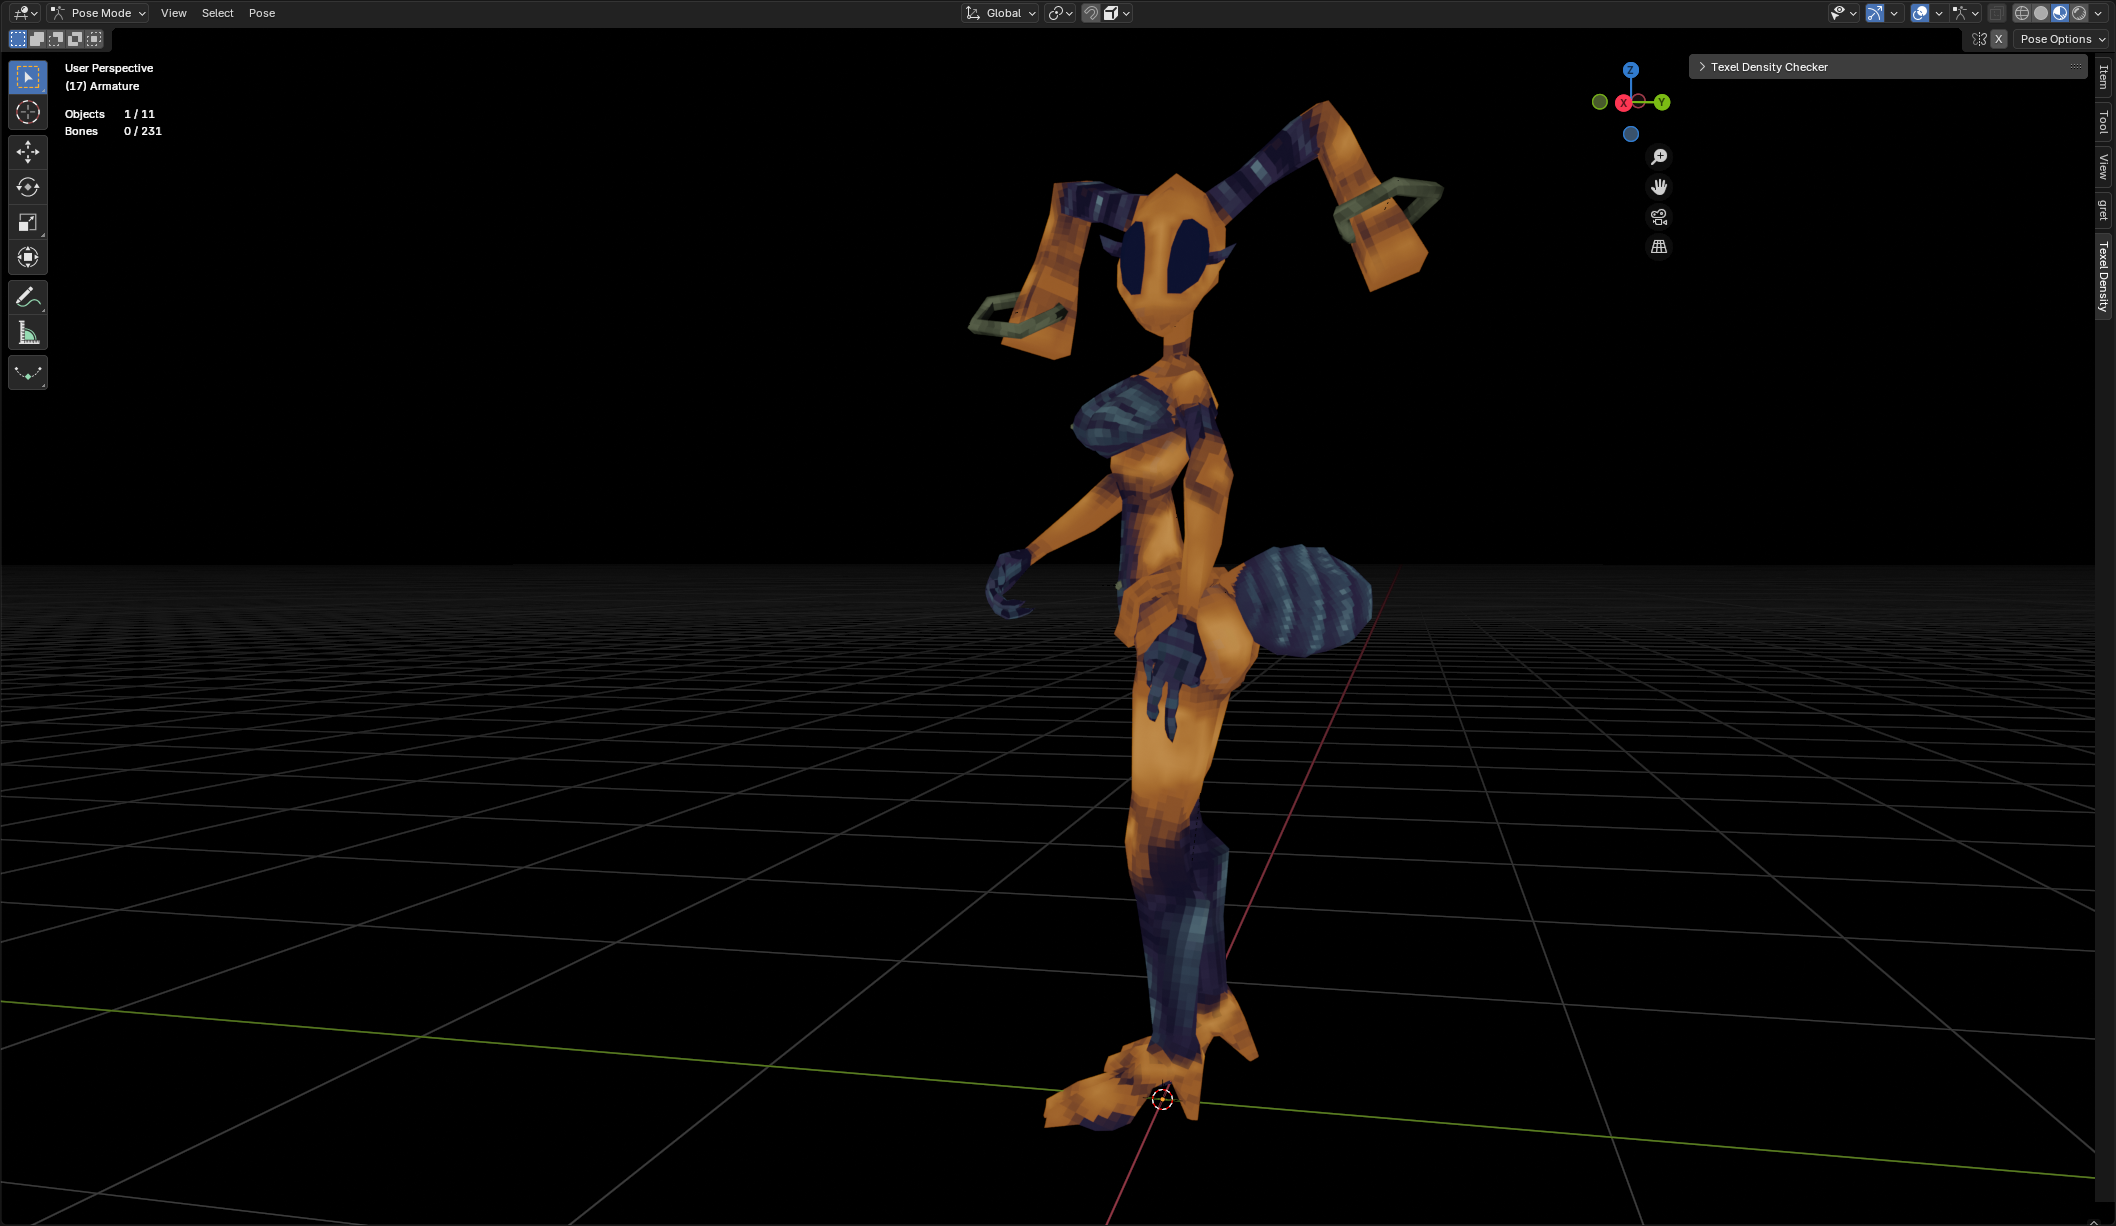
Task: Toggle X-axis mirror in pose options
Action: coord(1998,39)
